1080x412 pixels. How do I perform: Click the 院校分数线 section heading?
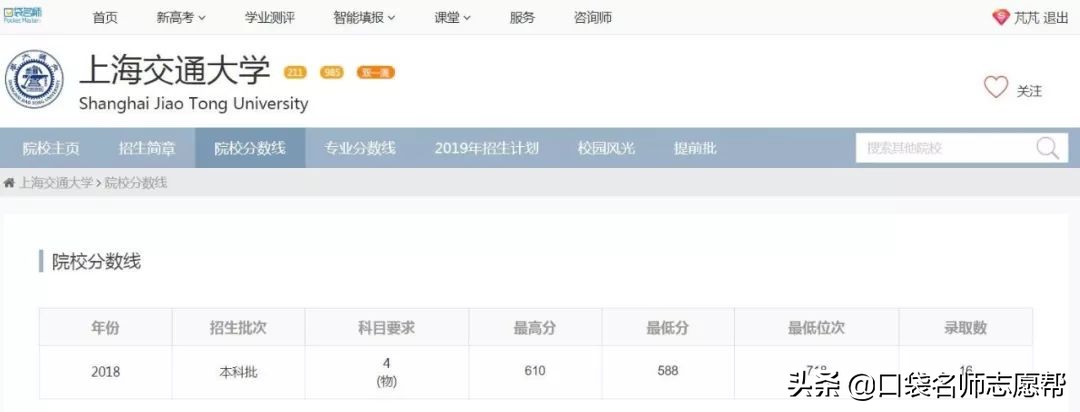(96, 262)
